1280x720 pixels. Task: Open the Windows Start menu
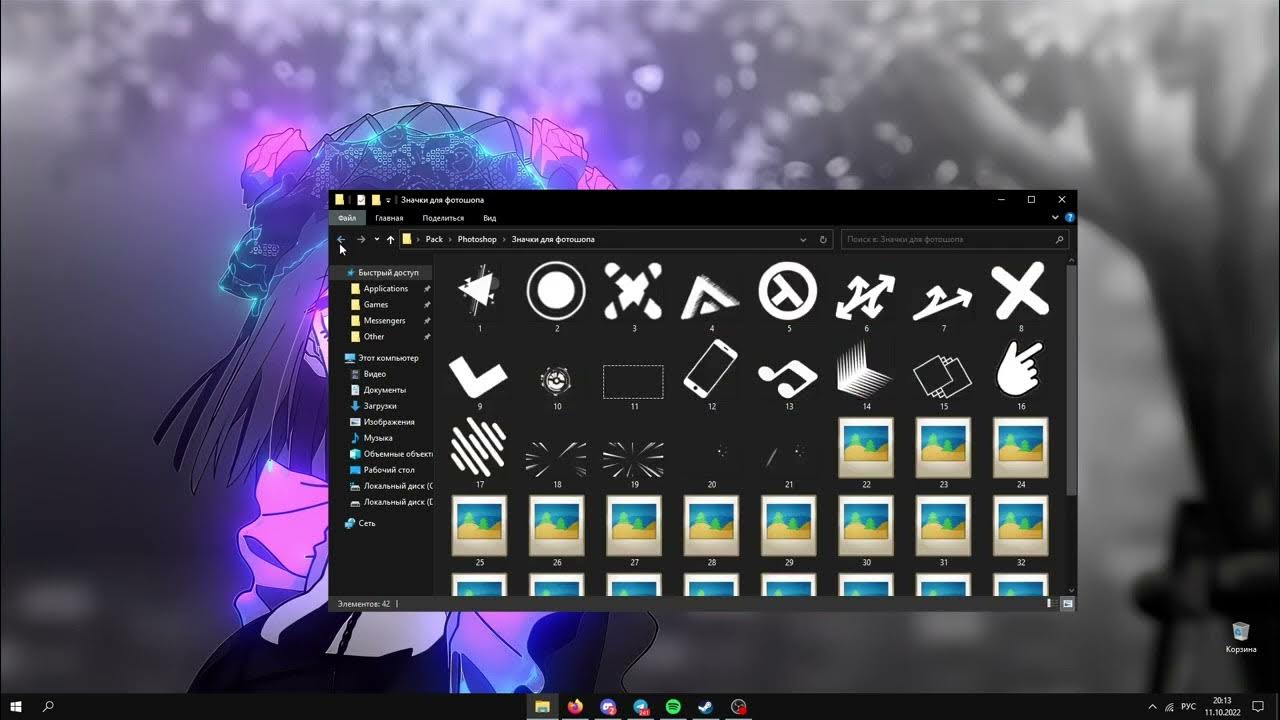coord(16,706)
